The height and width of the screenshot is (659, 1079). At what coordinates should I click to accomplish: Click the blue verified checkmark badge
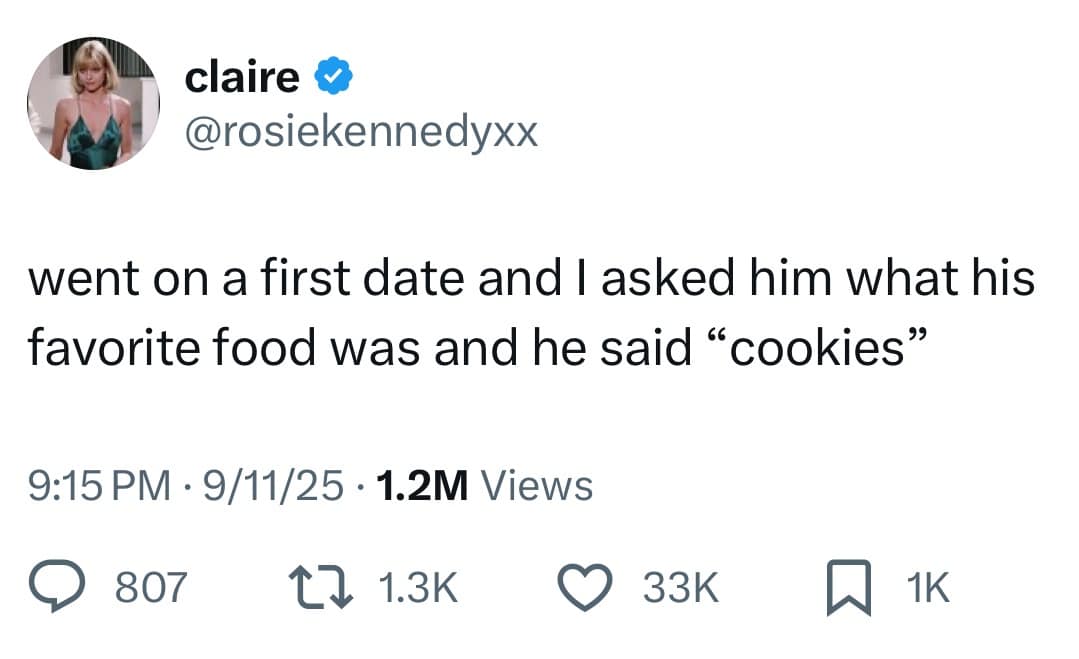[x=332, y=77]
